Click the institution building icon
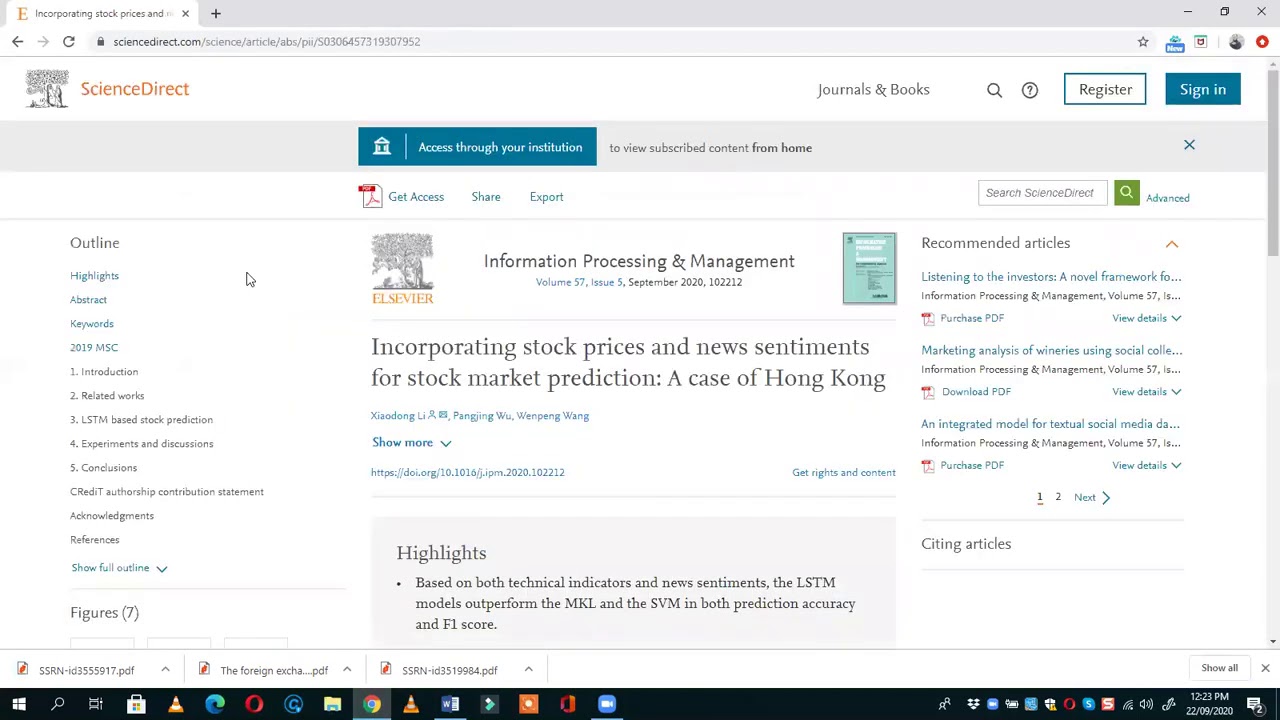 click(382, 147)
